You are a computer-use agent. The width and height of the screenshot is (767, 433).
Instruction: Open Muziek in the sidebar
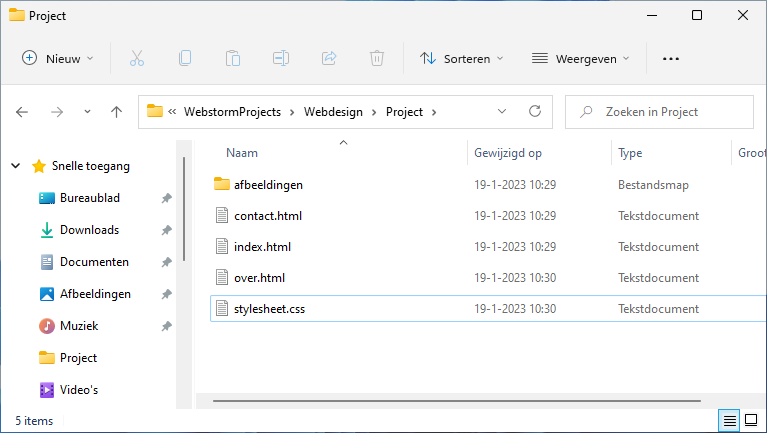pos(79,325)
